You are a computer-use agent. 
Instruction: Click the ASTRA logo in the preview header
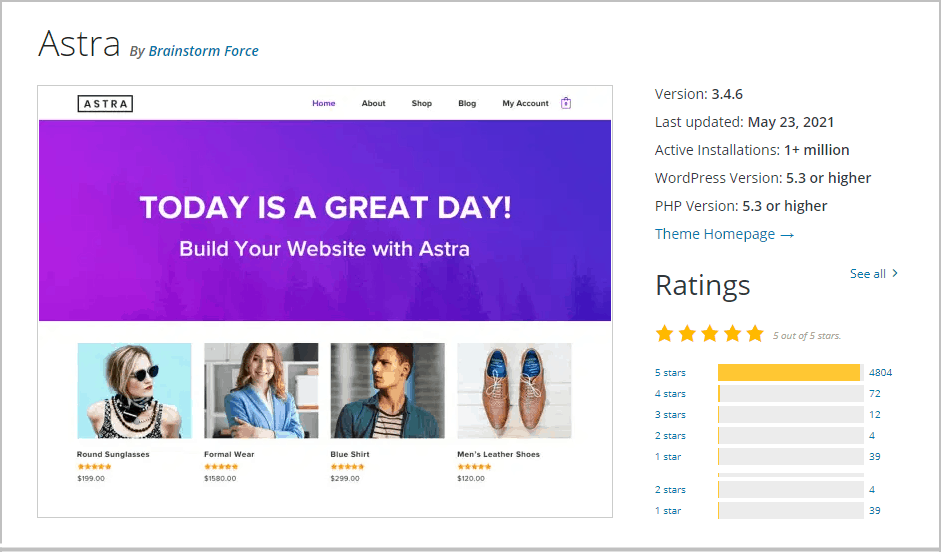[x=105, y=104]
